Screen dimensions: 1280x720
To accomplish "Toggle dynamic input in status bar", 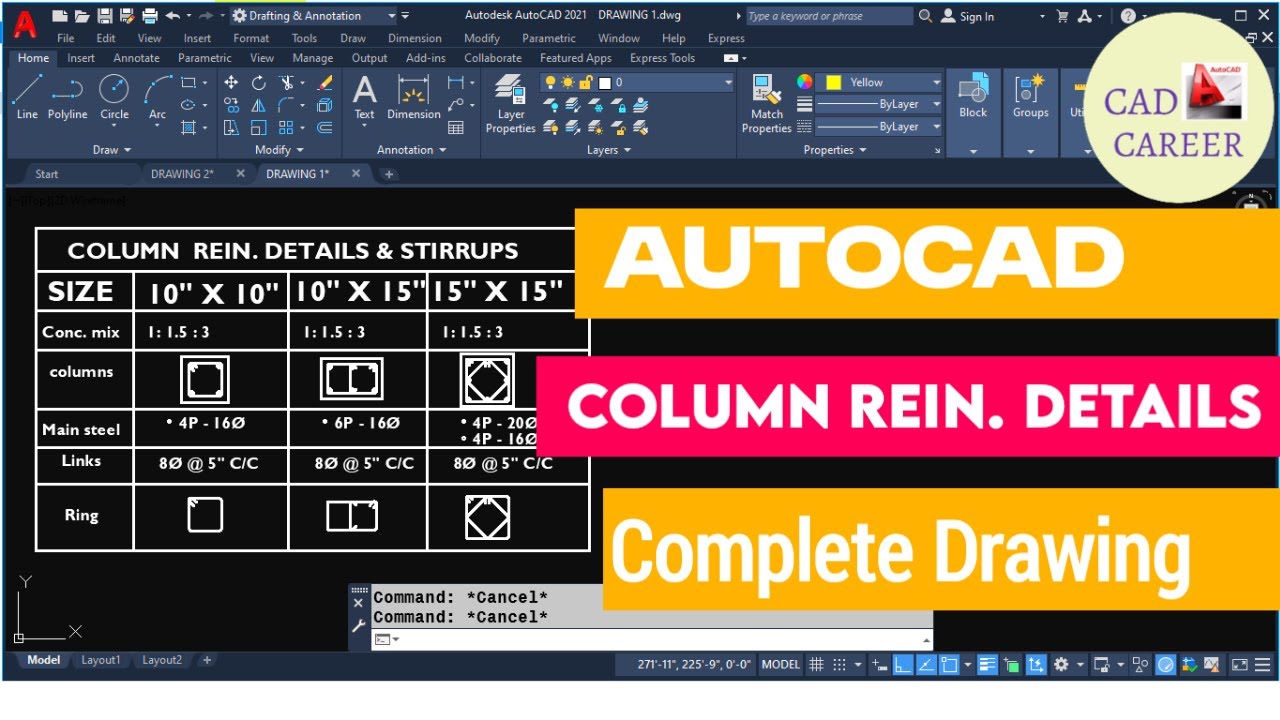I will tap(879, 664).
